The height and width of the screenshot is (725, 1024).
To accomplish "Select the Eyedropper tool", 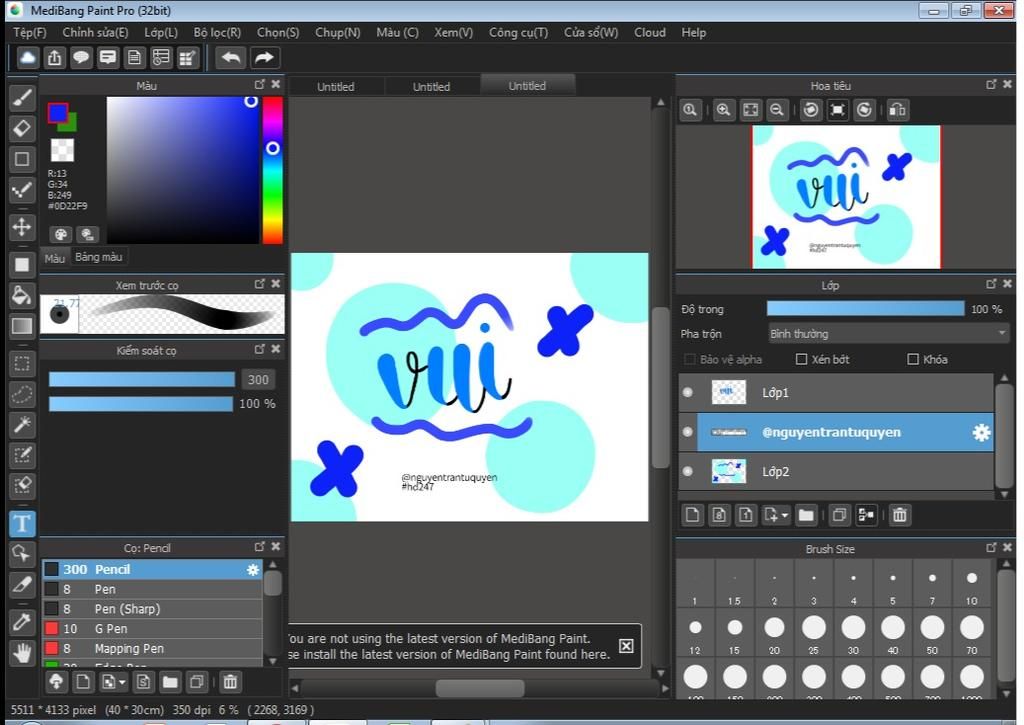I will click(x=22, y=622).
